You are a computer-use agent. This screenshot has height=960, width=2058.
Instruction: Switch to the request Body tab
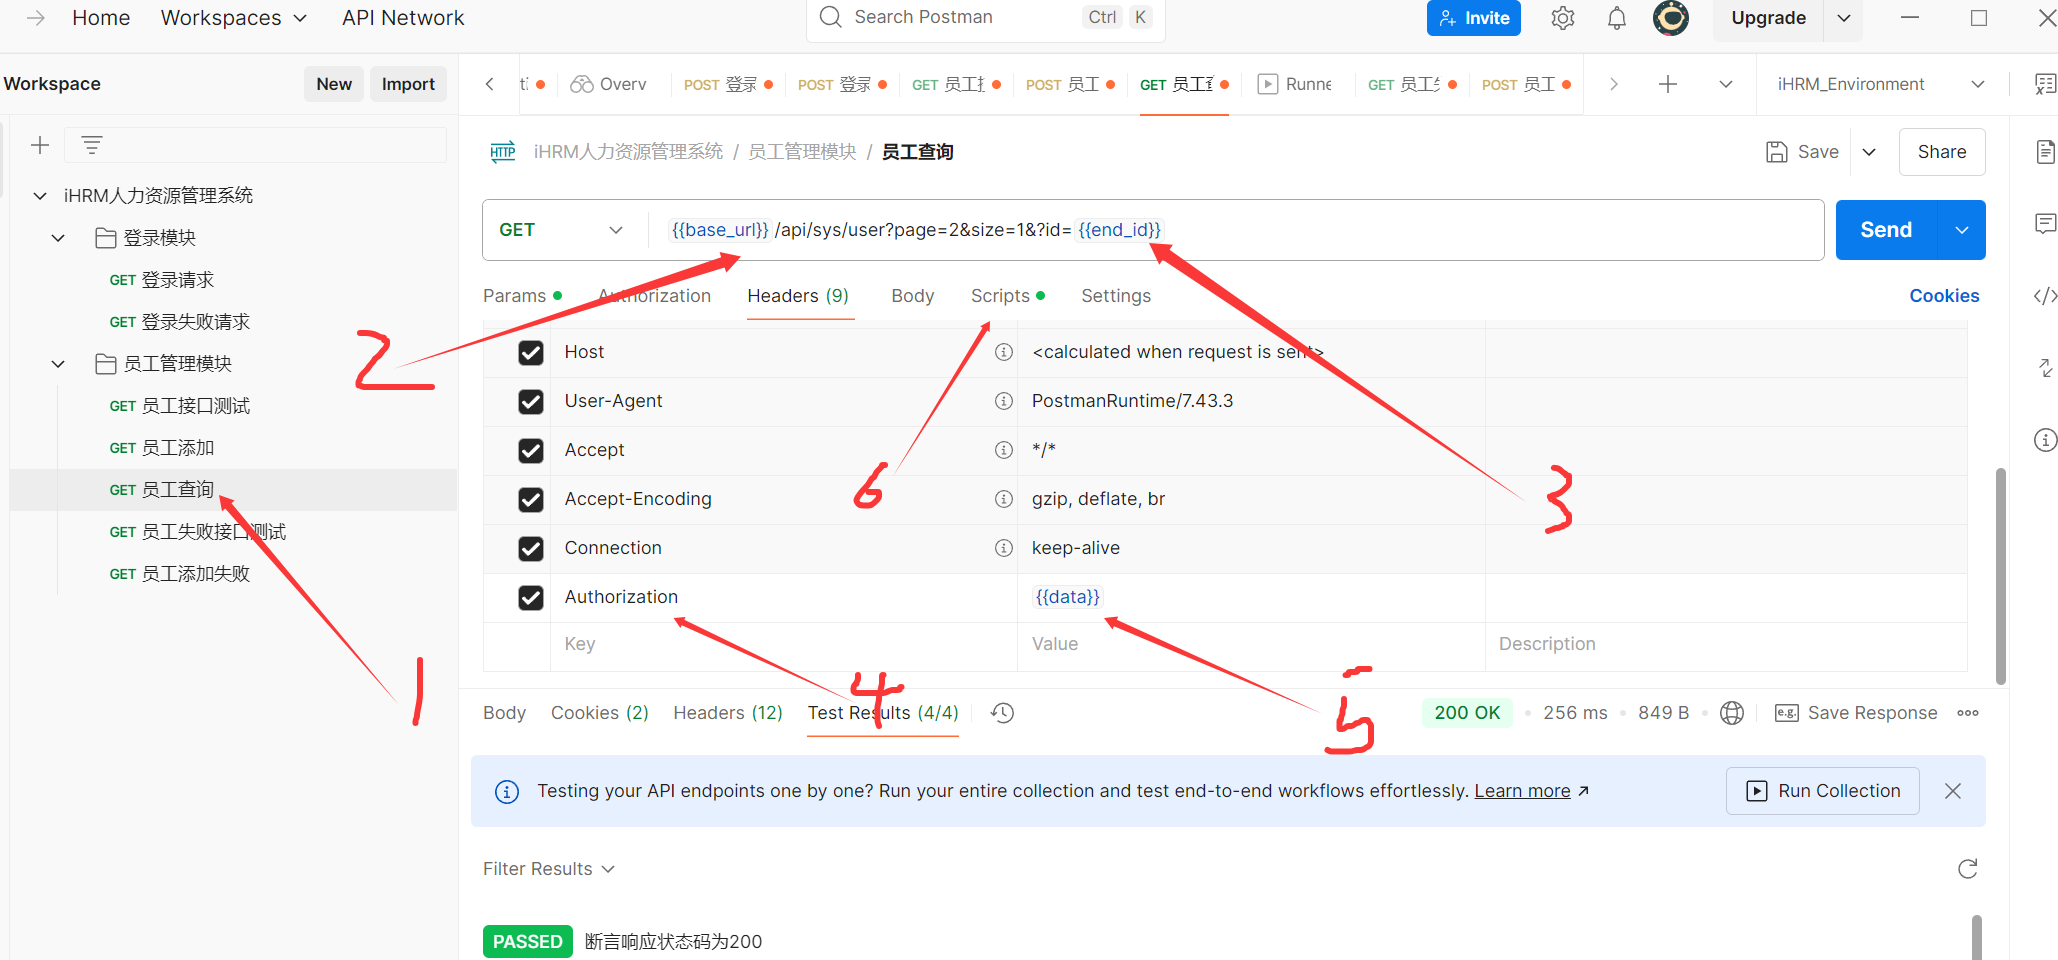913,296
